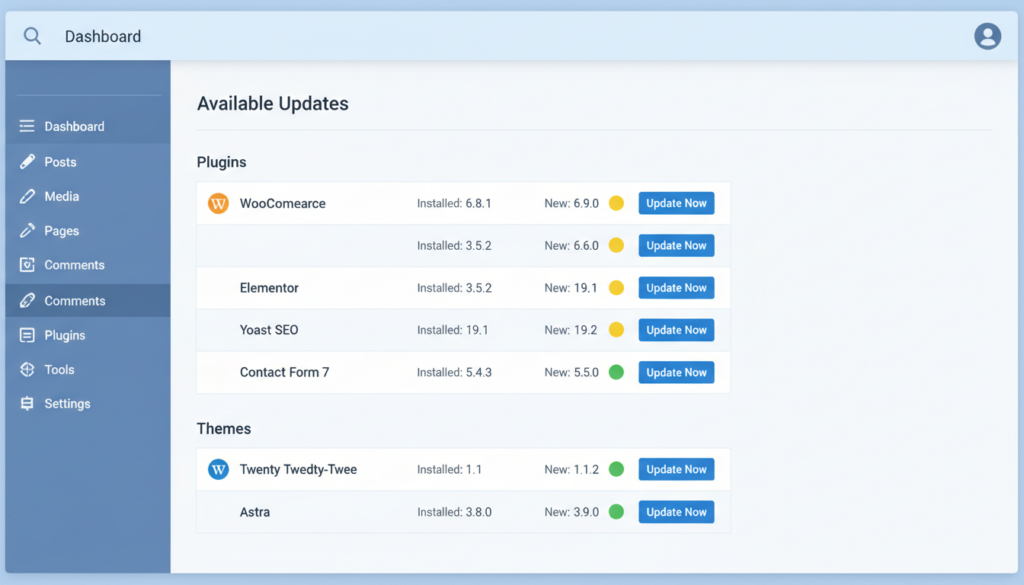The image size is (1024, 585).
Task: Click the Plugins icon in sidebar
Action: click(x=27, y=335)
